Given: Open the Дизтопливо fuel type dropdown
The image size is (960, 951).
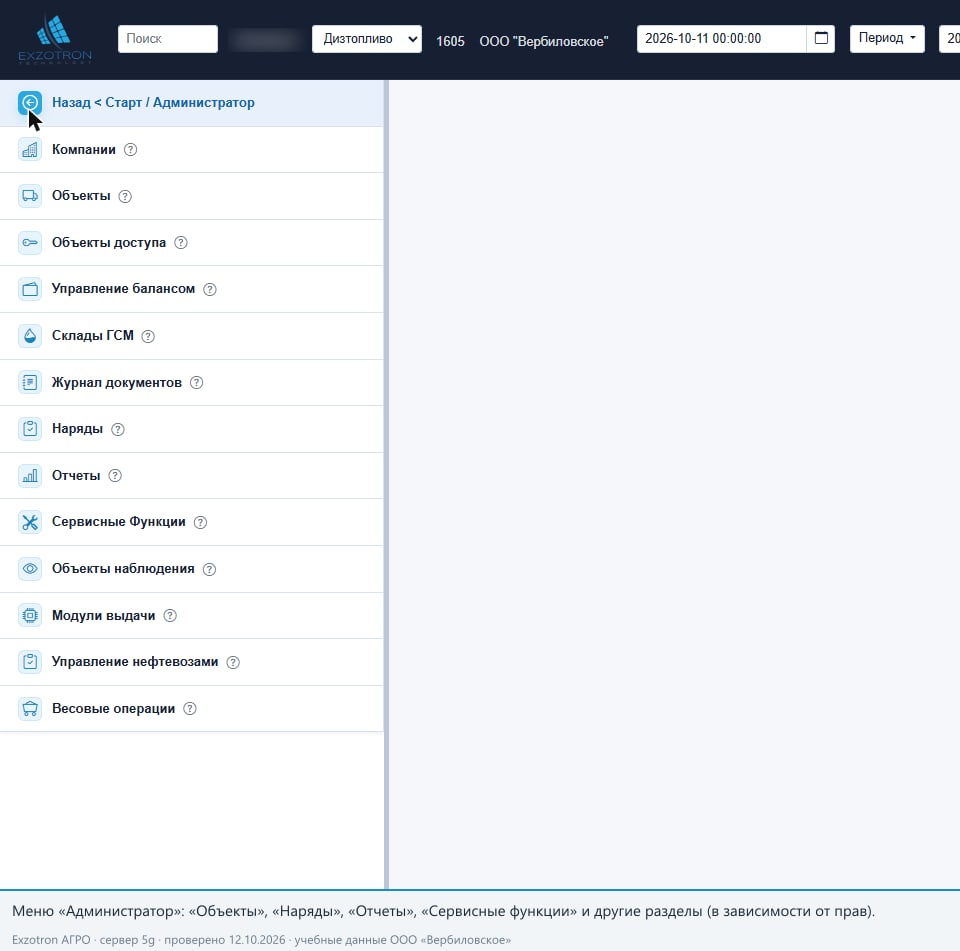Looking at the screenshot, I should coord(367,39).
